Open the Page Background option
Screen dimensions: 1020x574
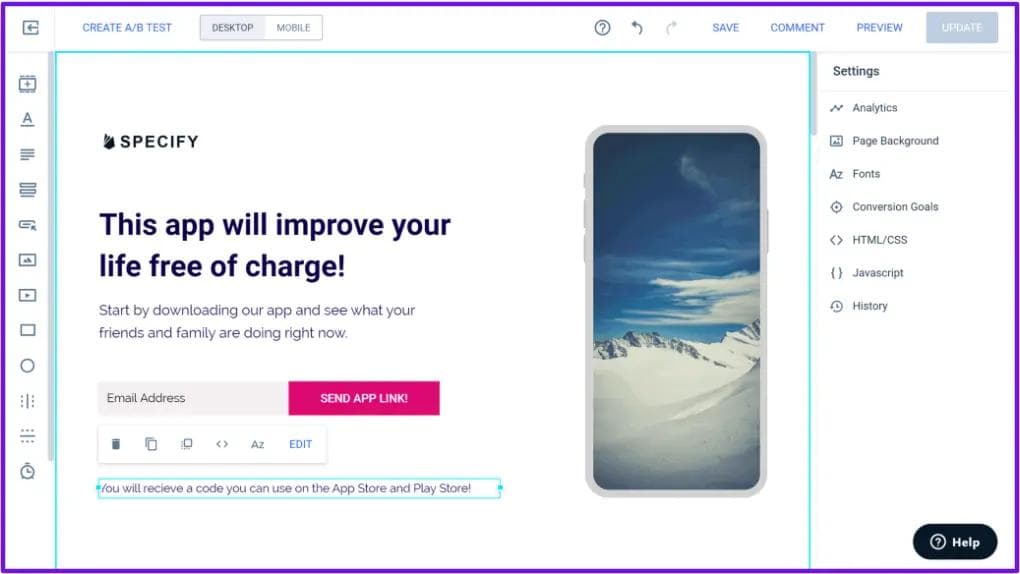click(x=894, y=141)
